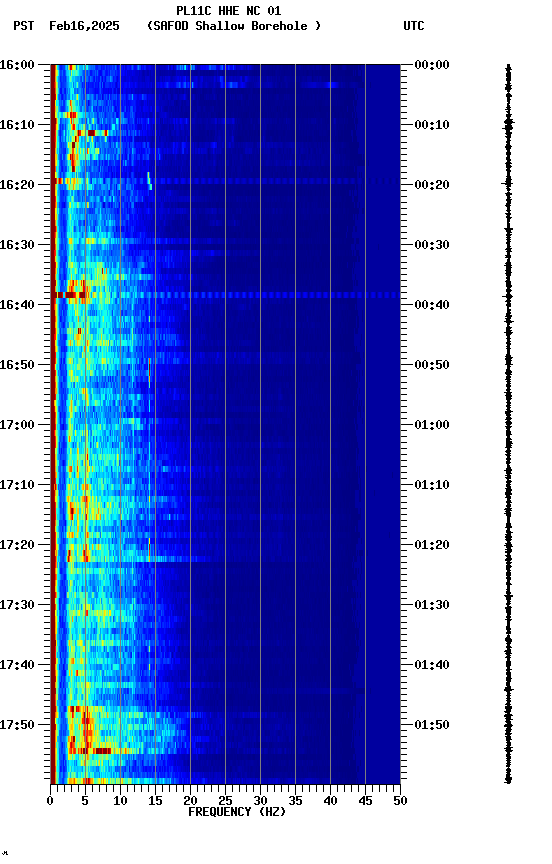Click the 15 Hz frequency axis label
This screenshot has width=552, height=864.
(155, 802)
